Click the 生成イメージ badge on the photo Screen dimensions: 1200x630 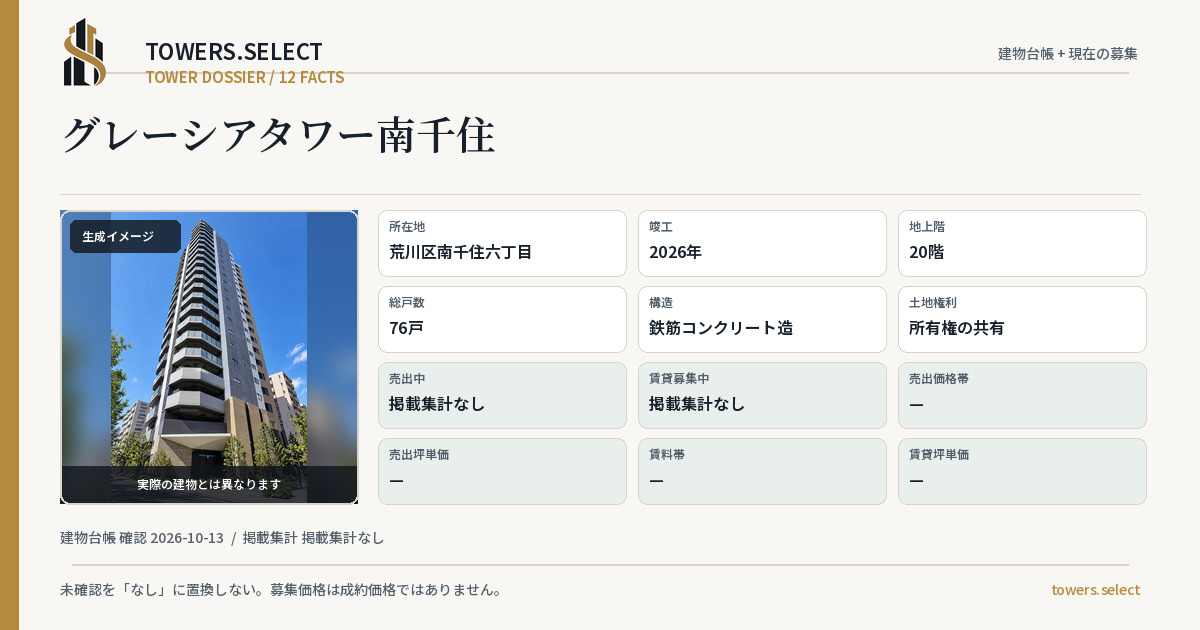coord(125,237)
